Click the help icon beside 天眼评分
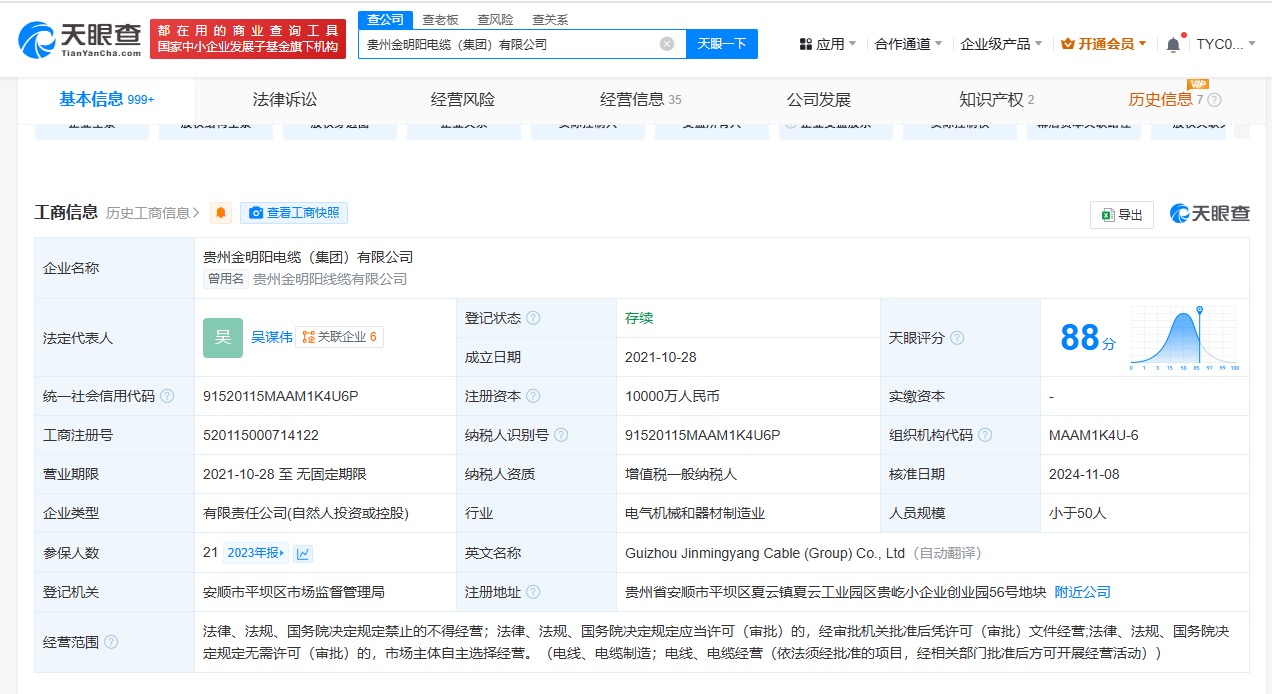The image size is (1272, 694). (957, 338)
